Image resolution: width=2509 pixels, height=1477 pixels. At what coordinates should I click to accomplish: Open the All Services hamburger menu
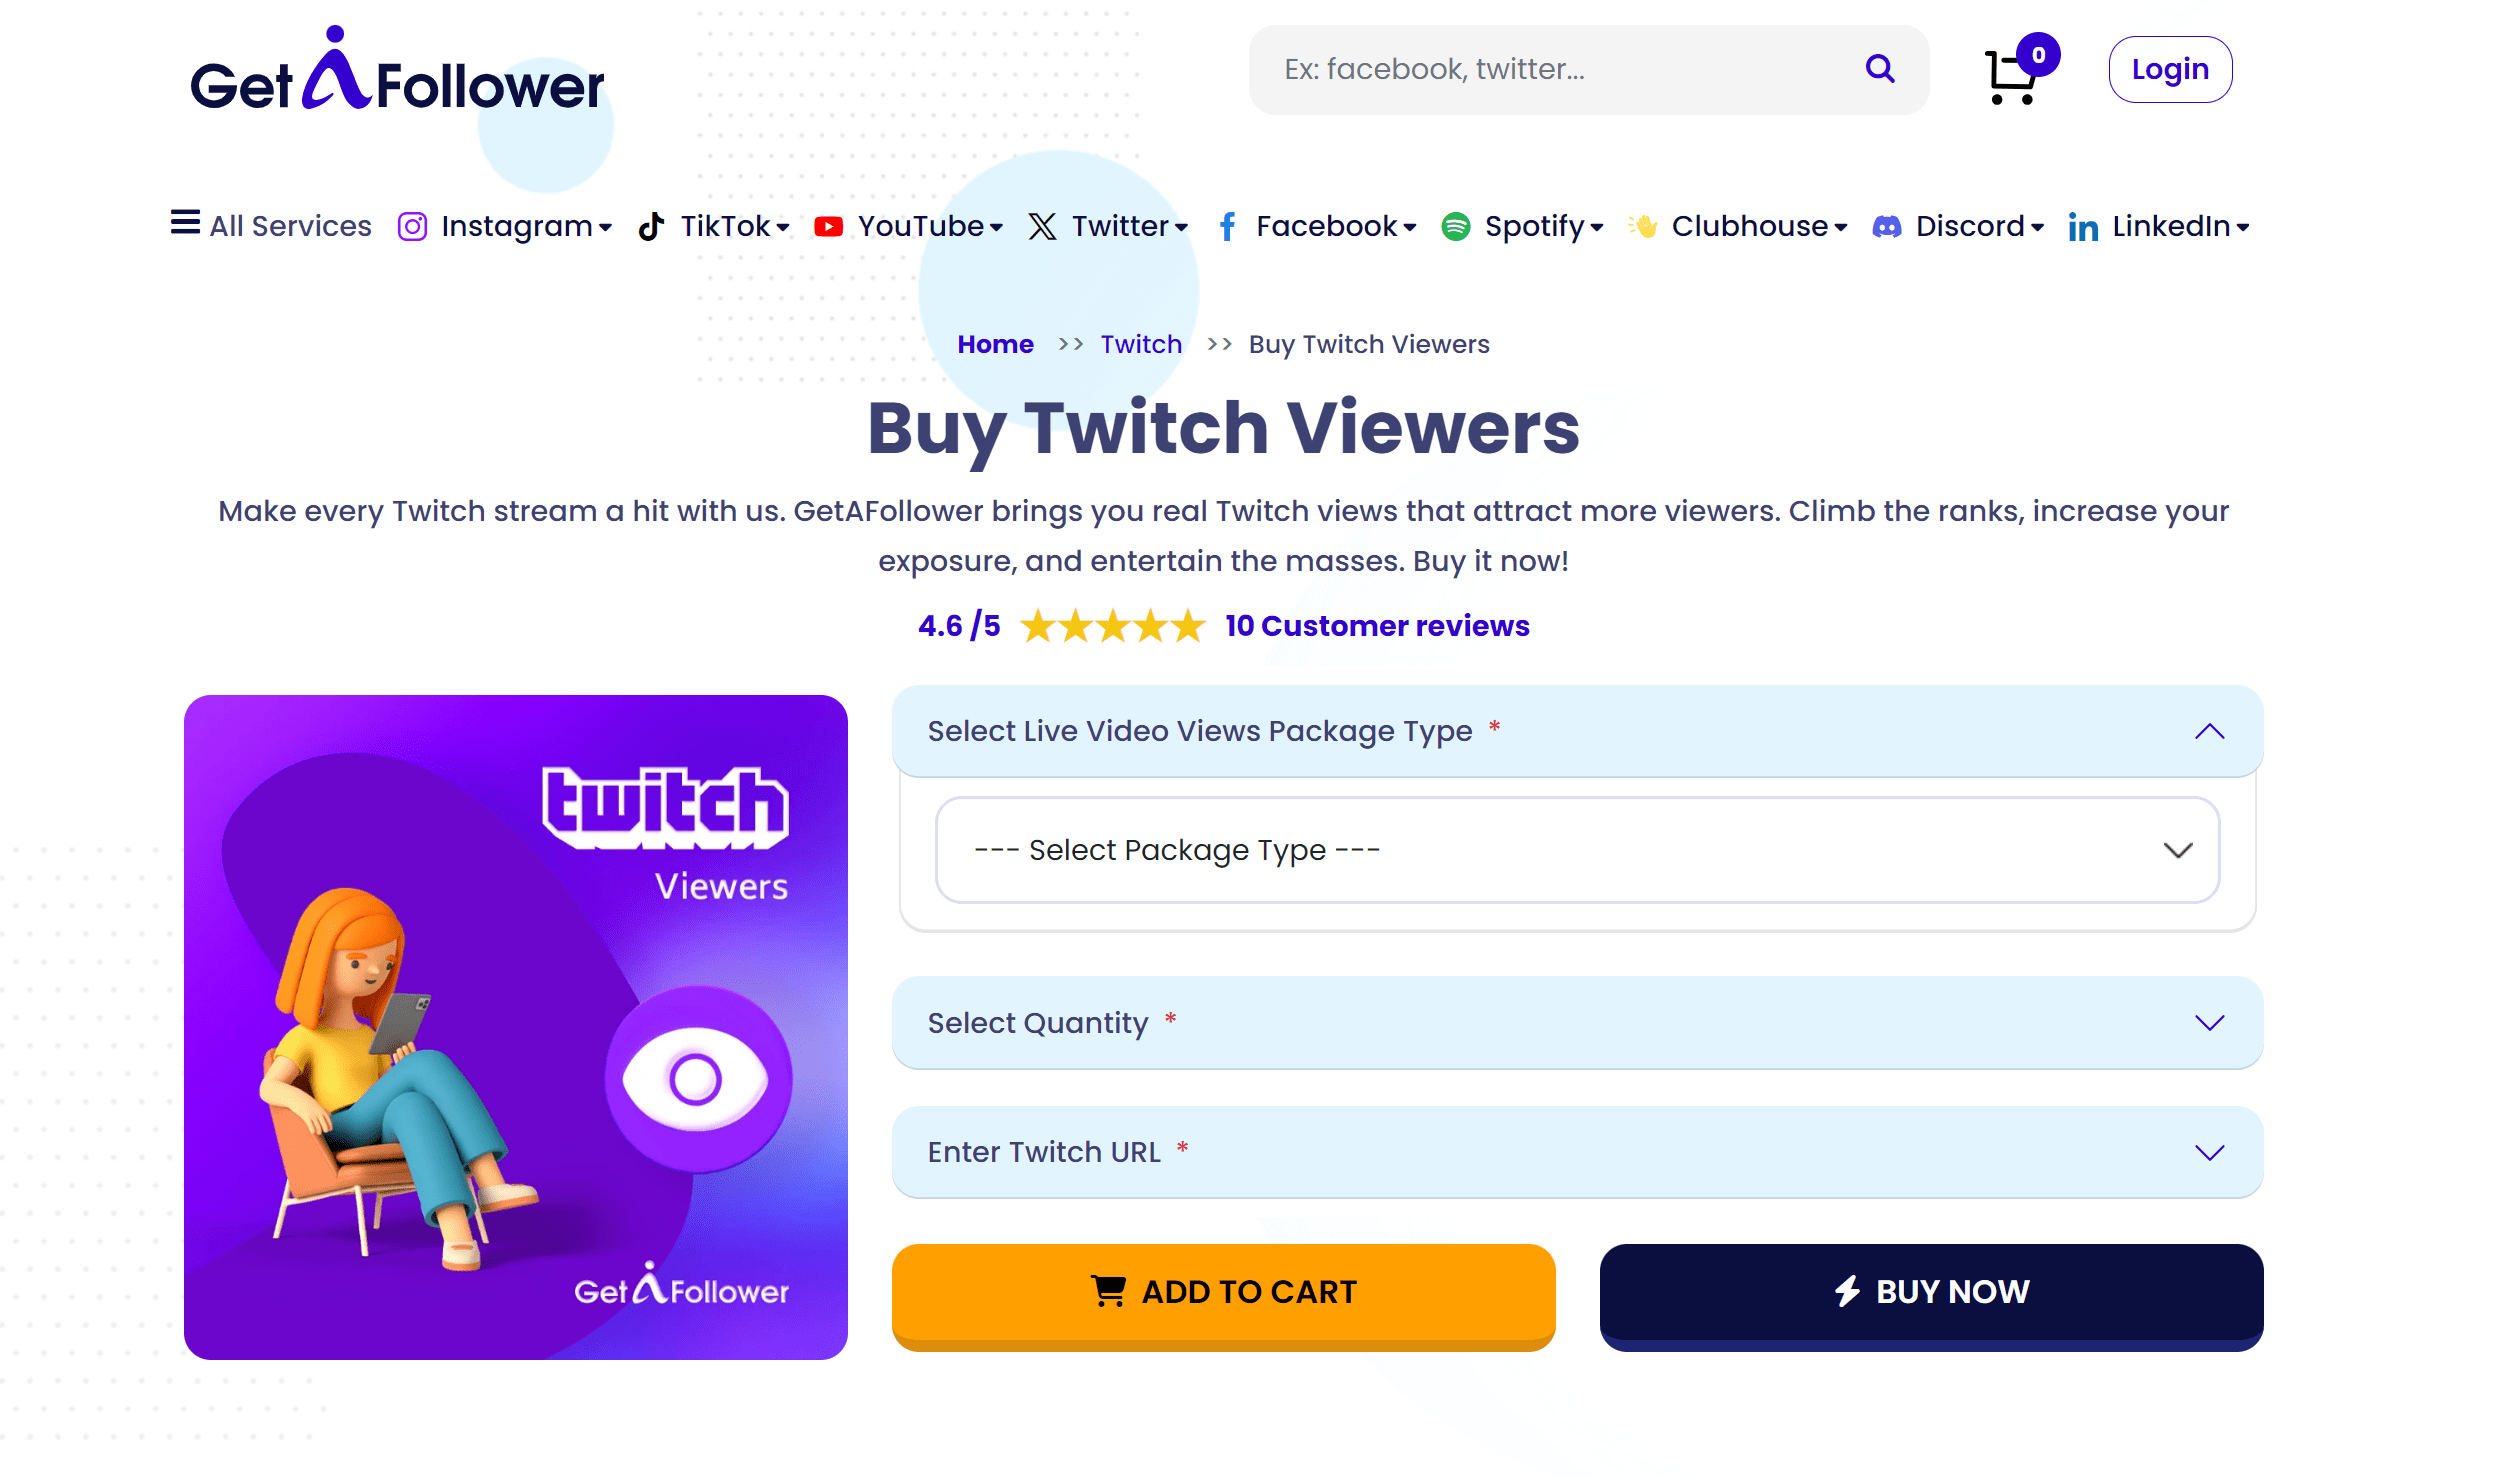coord(271,226)
